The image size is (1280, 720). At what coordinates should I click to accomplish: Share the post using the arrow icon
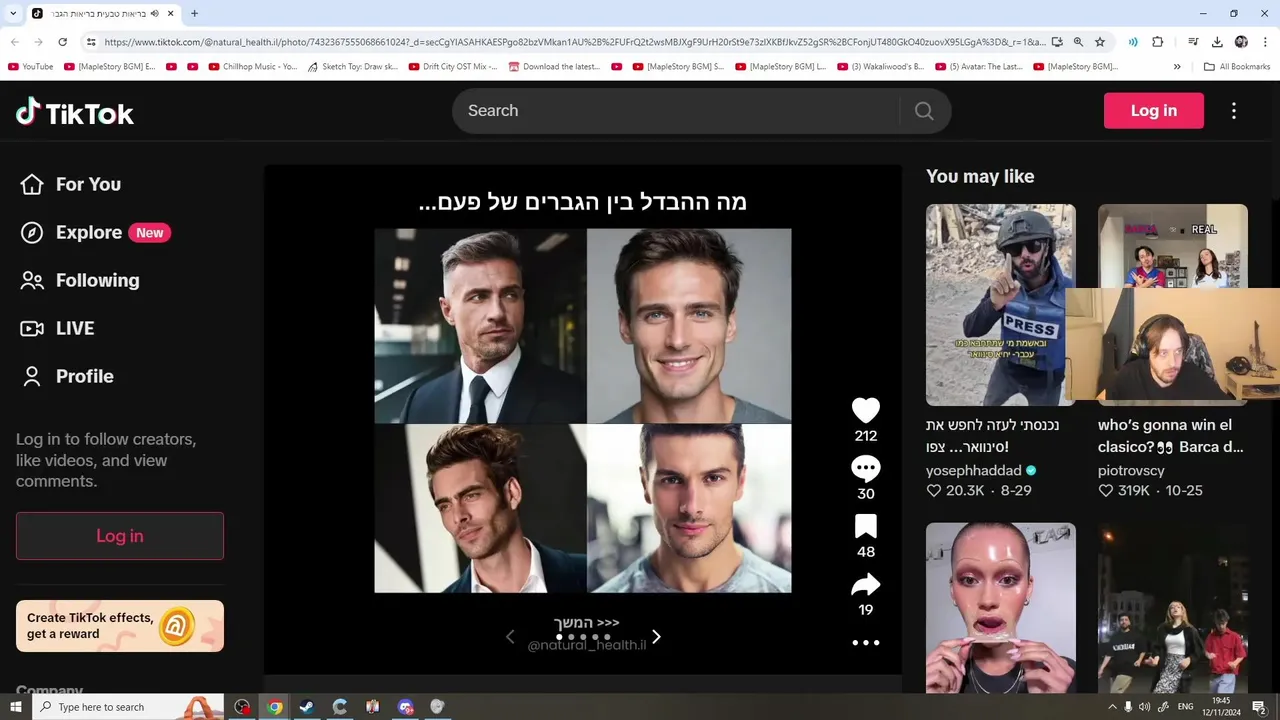[x=866, y=584]
